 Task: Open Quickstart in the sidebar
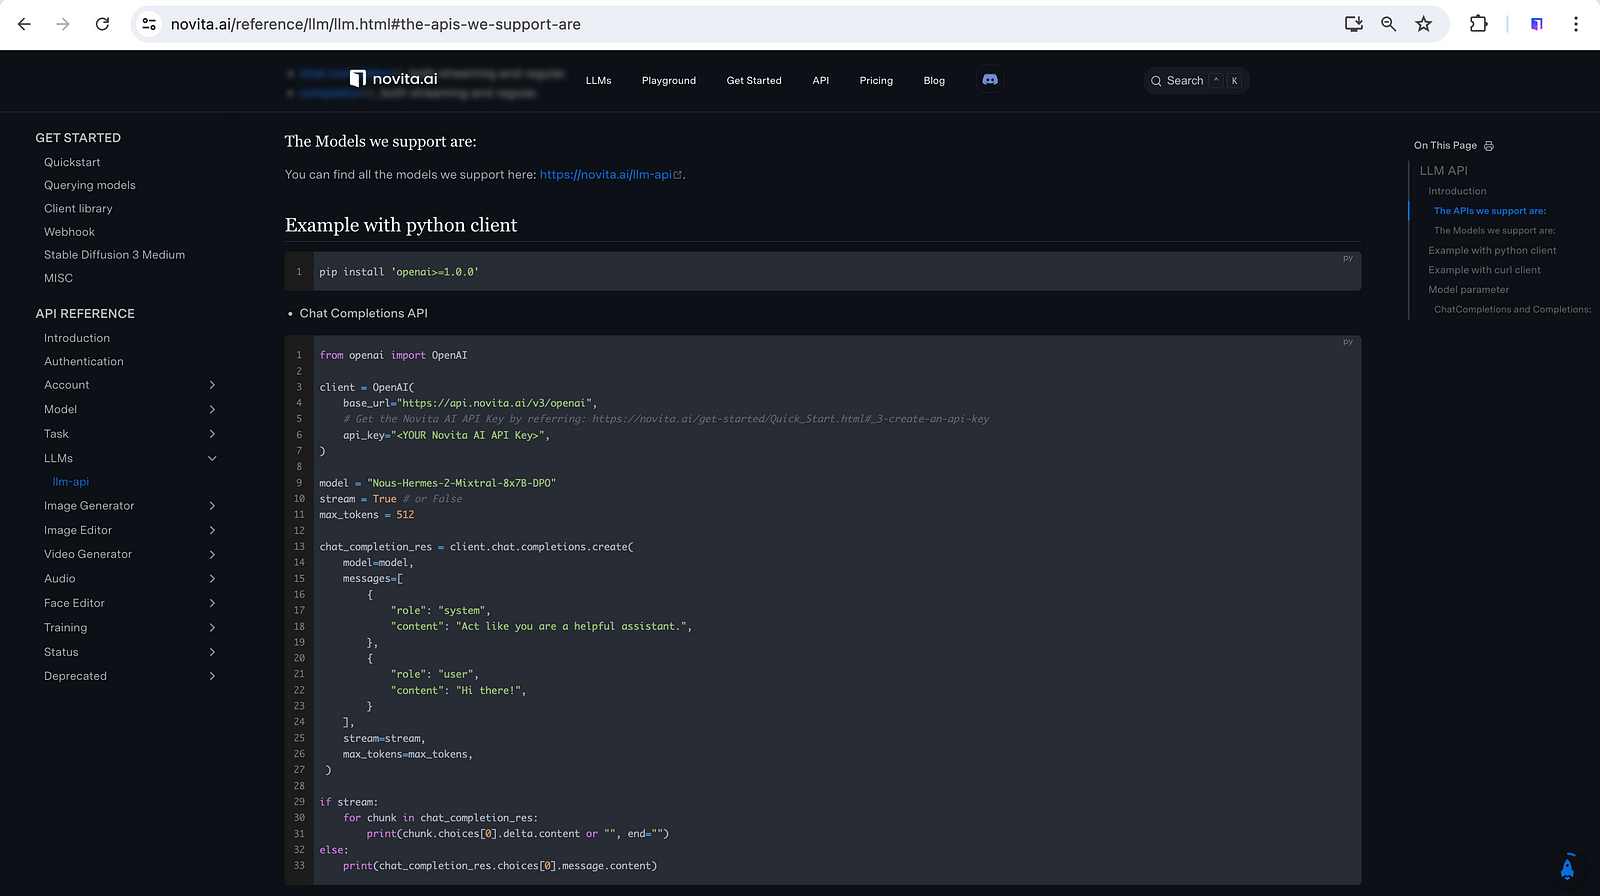pyautogui.click(x=72, y=162)
